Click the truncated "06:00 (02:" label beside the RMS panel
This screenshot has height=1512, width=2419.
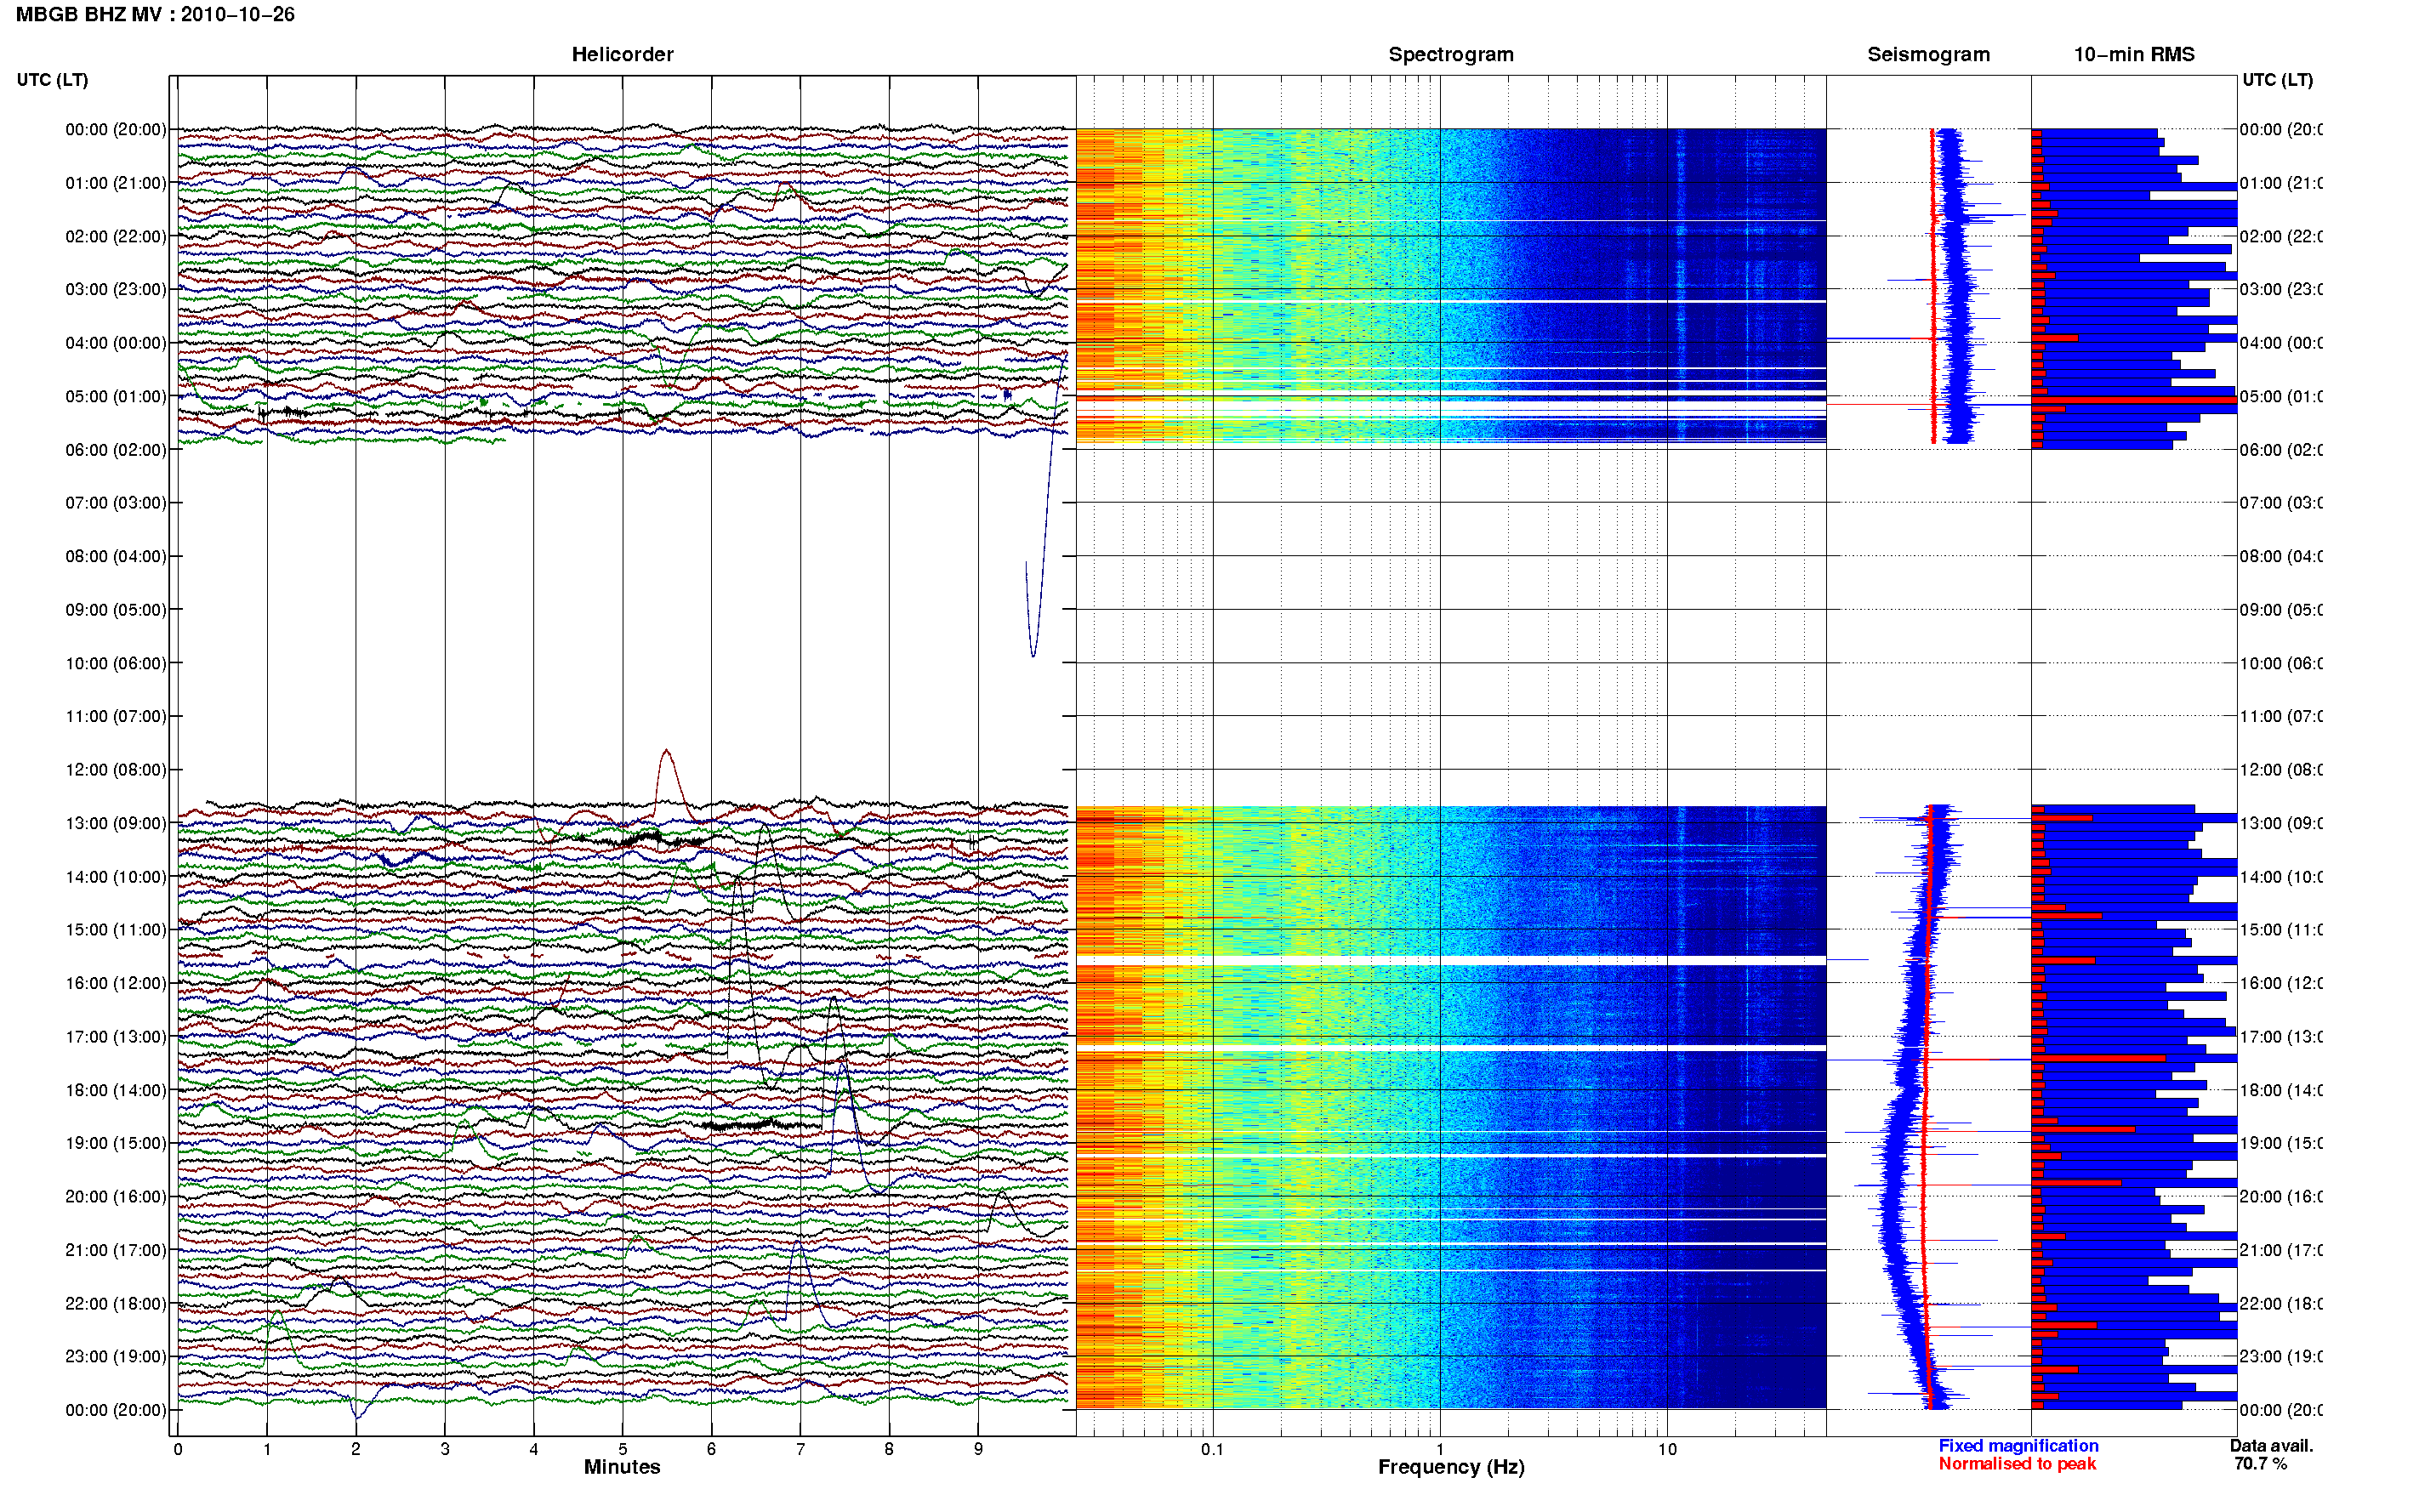click(2281, 450)
